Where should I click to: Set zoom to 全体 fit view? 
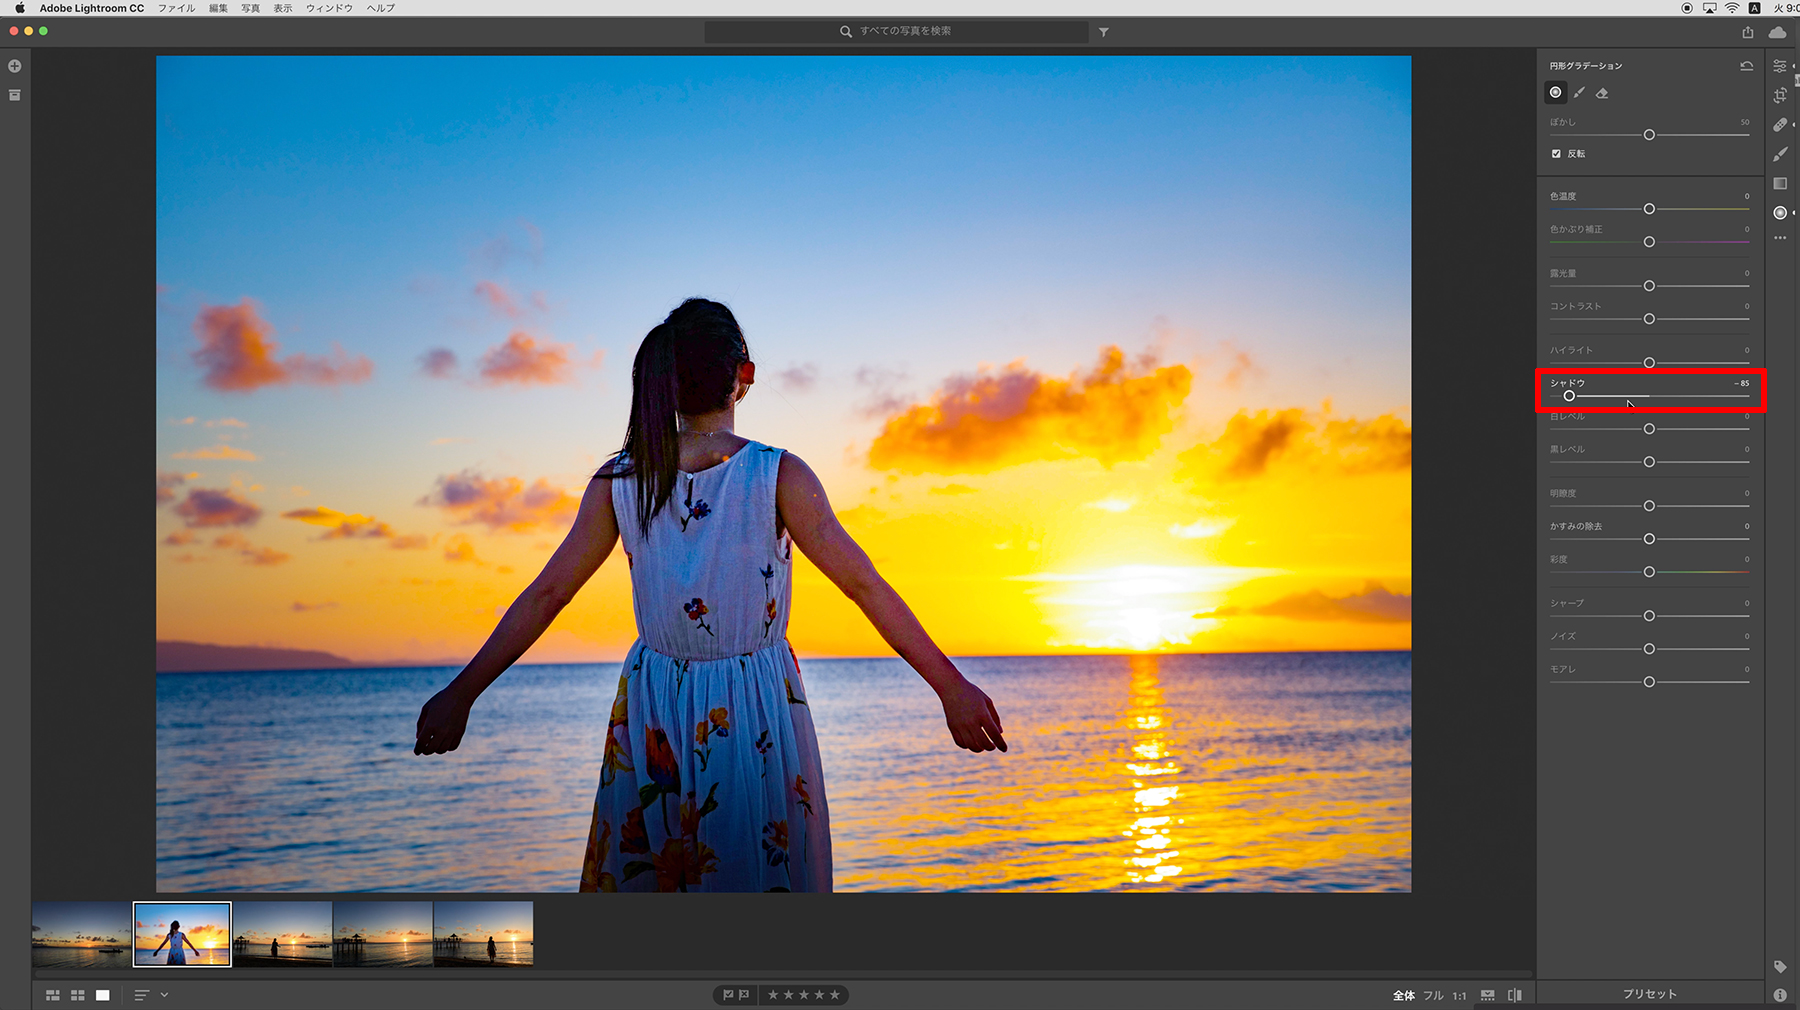pos(1404,995)
